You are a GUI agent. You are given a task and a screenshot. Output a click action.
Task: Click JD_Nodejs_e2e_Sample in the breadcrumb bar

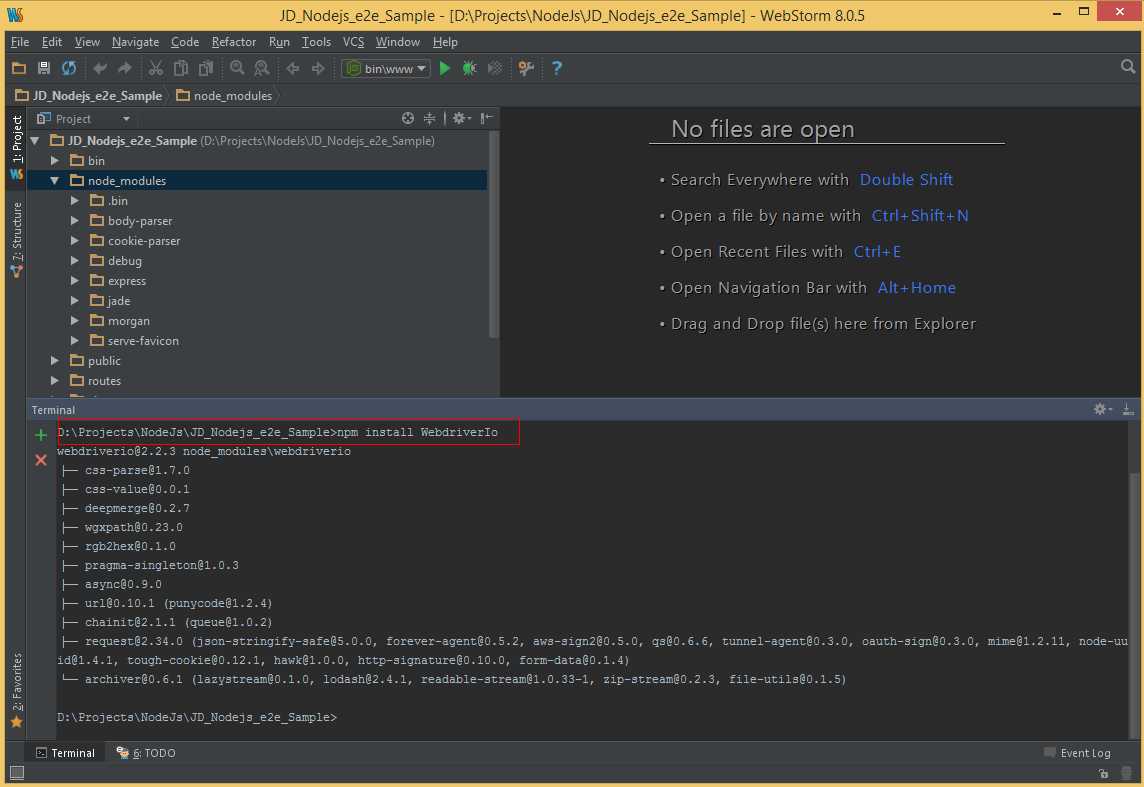[88, 96]
